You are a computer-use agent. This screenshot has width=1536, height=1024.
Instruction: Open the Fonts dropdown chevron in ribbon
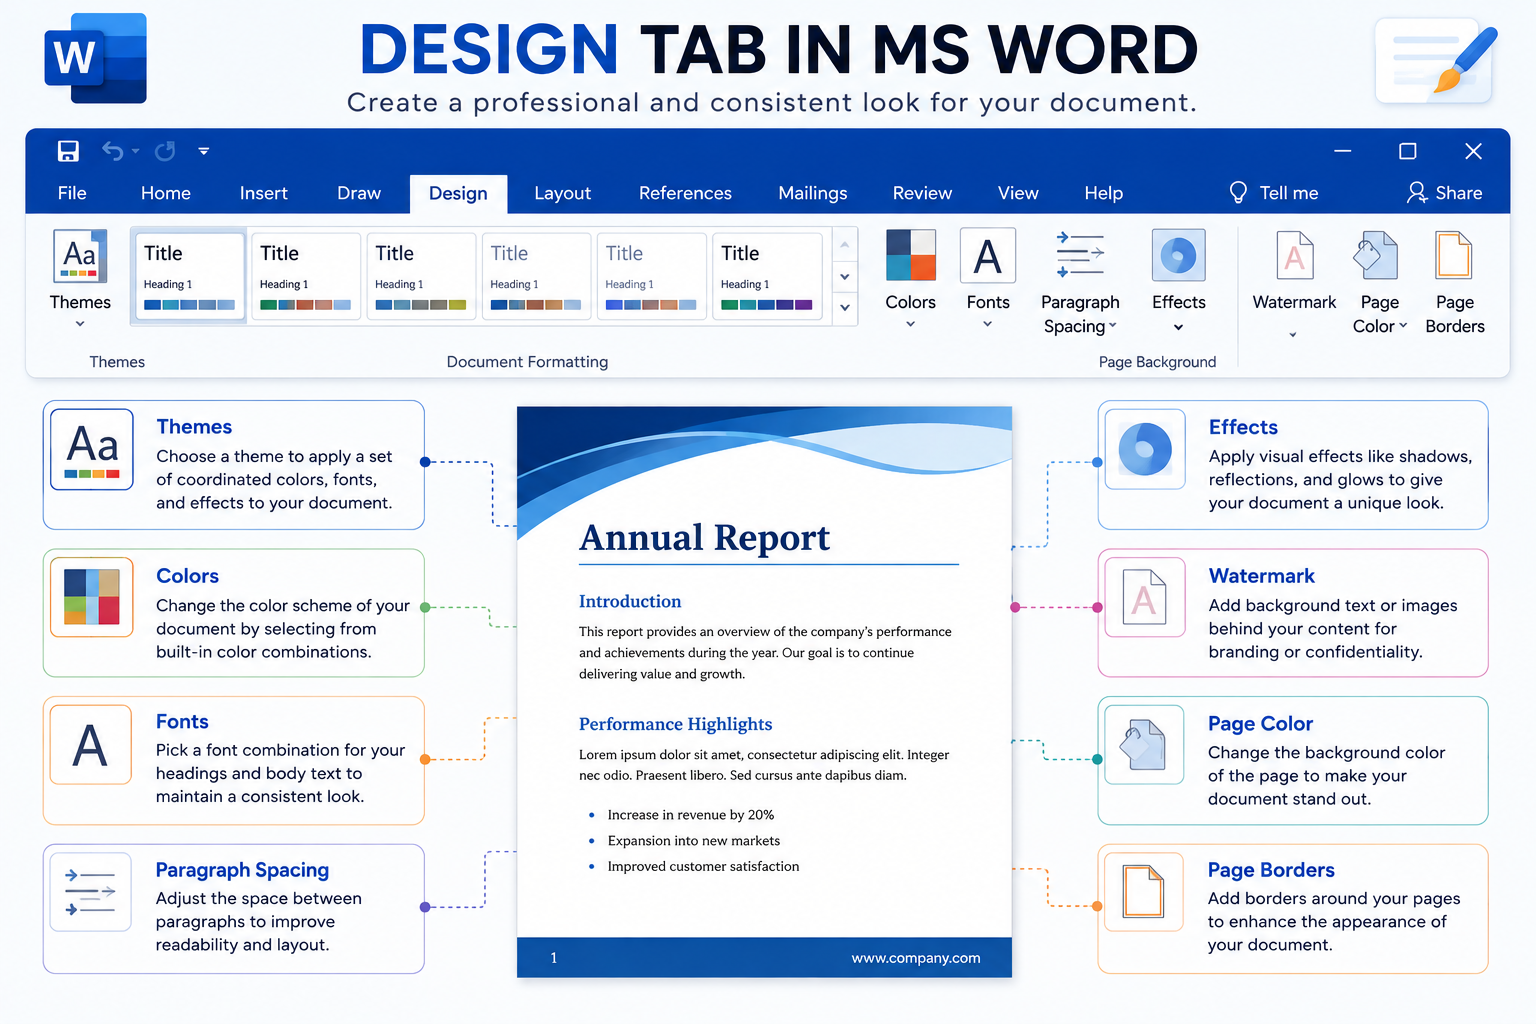pos(988,324)
